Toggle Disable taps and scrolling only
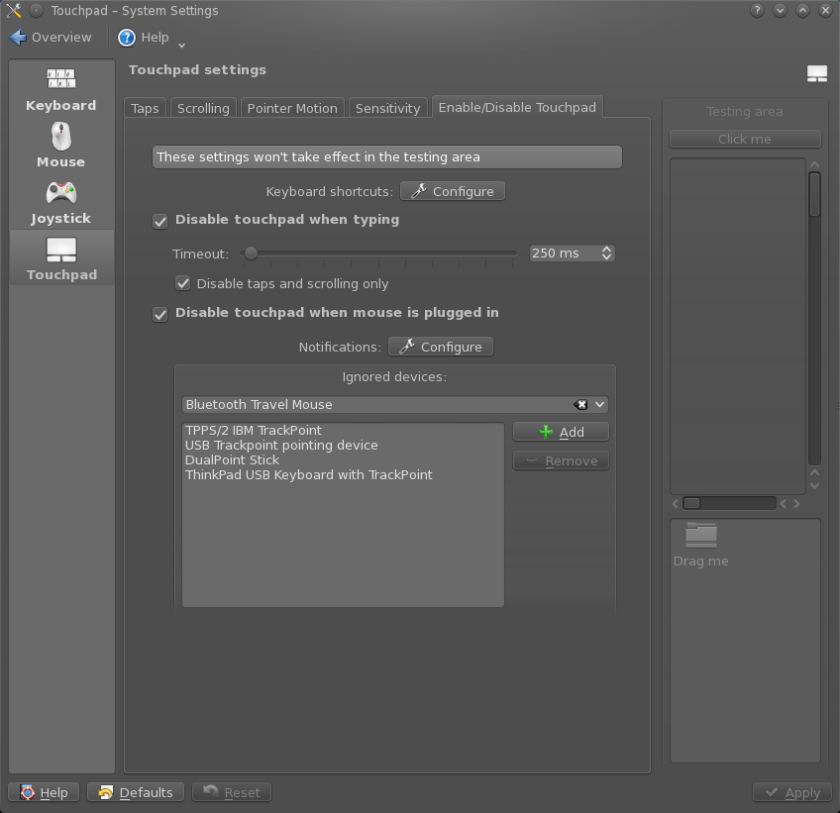Image resolution: width=840 pixels, height=813 pixels. (x=183, y=284)
